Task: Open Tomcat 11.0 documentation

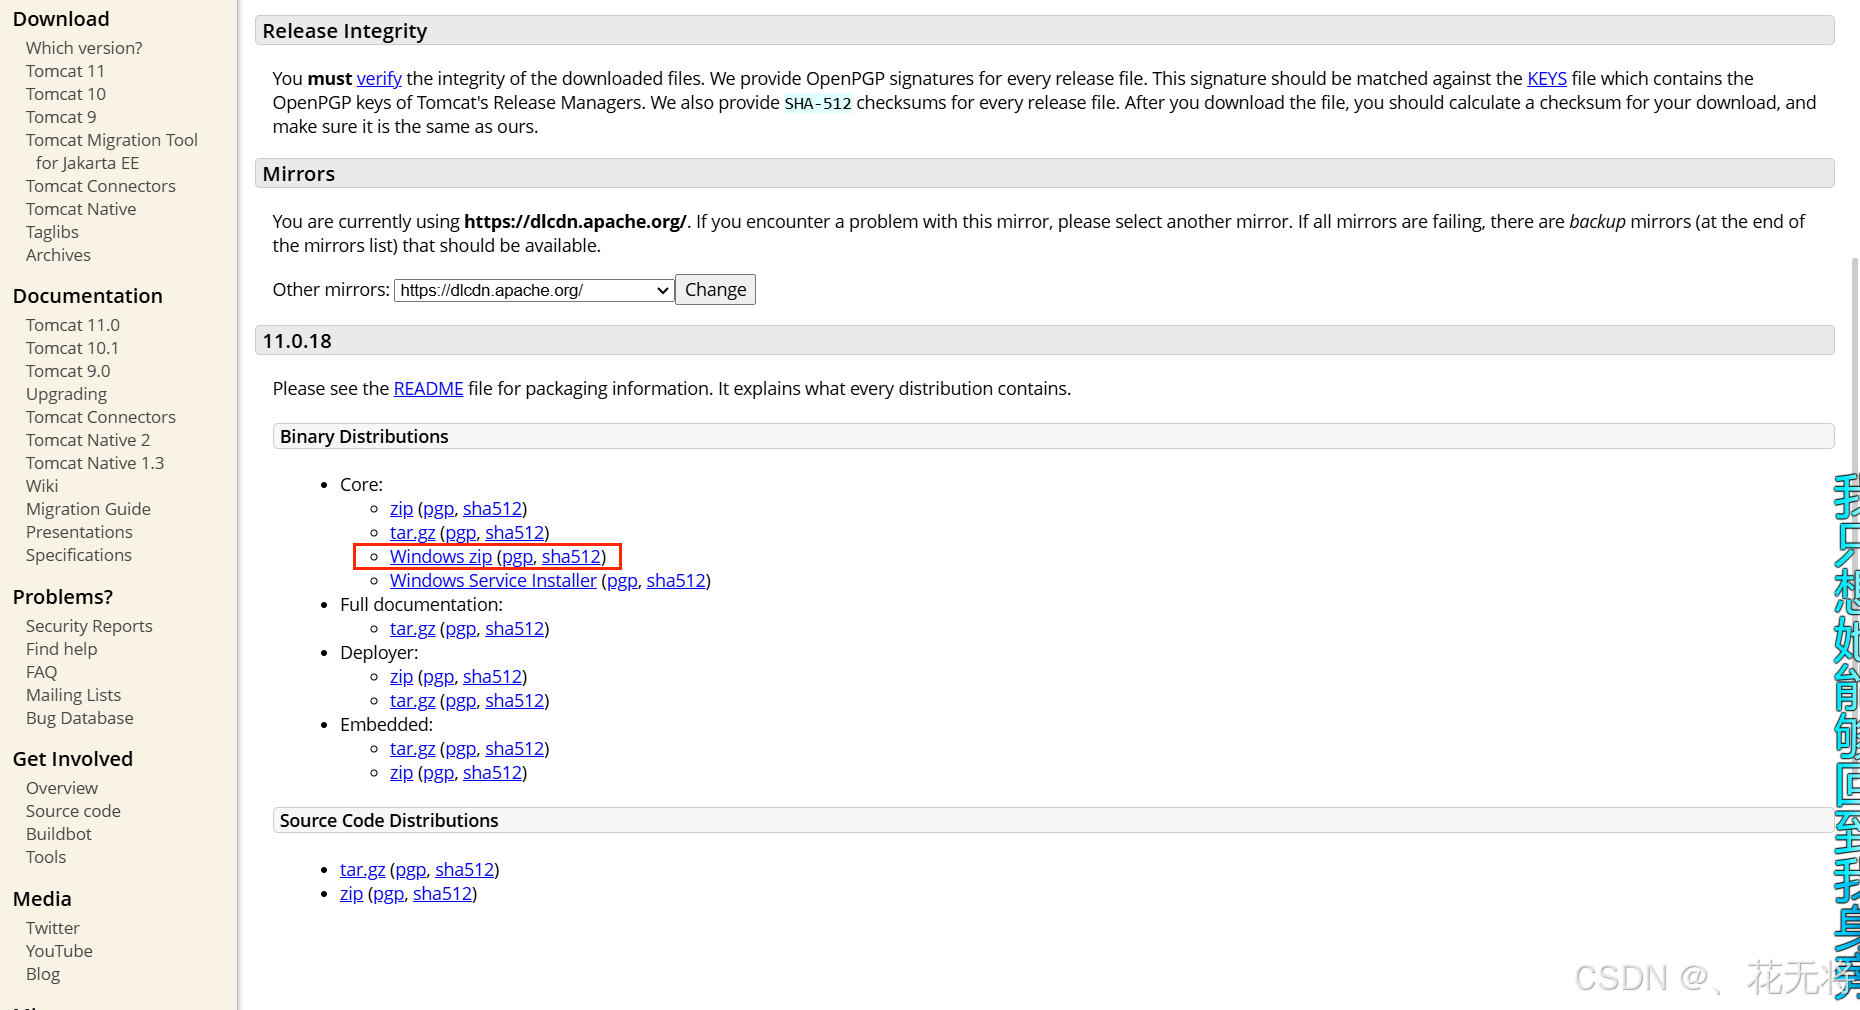Action: coord(73,325)
